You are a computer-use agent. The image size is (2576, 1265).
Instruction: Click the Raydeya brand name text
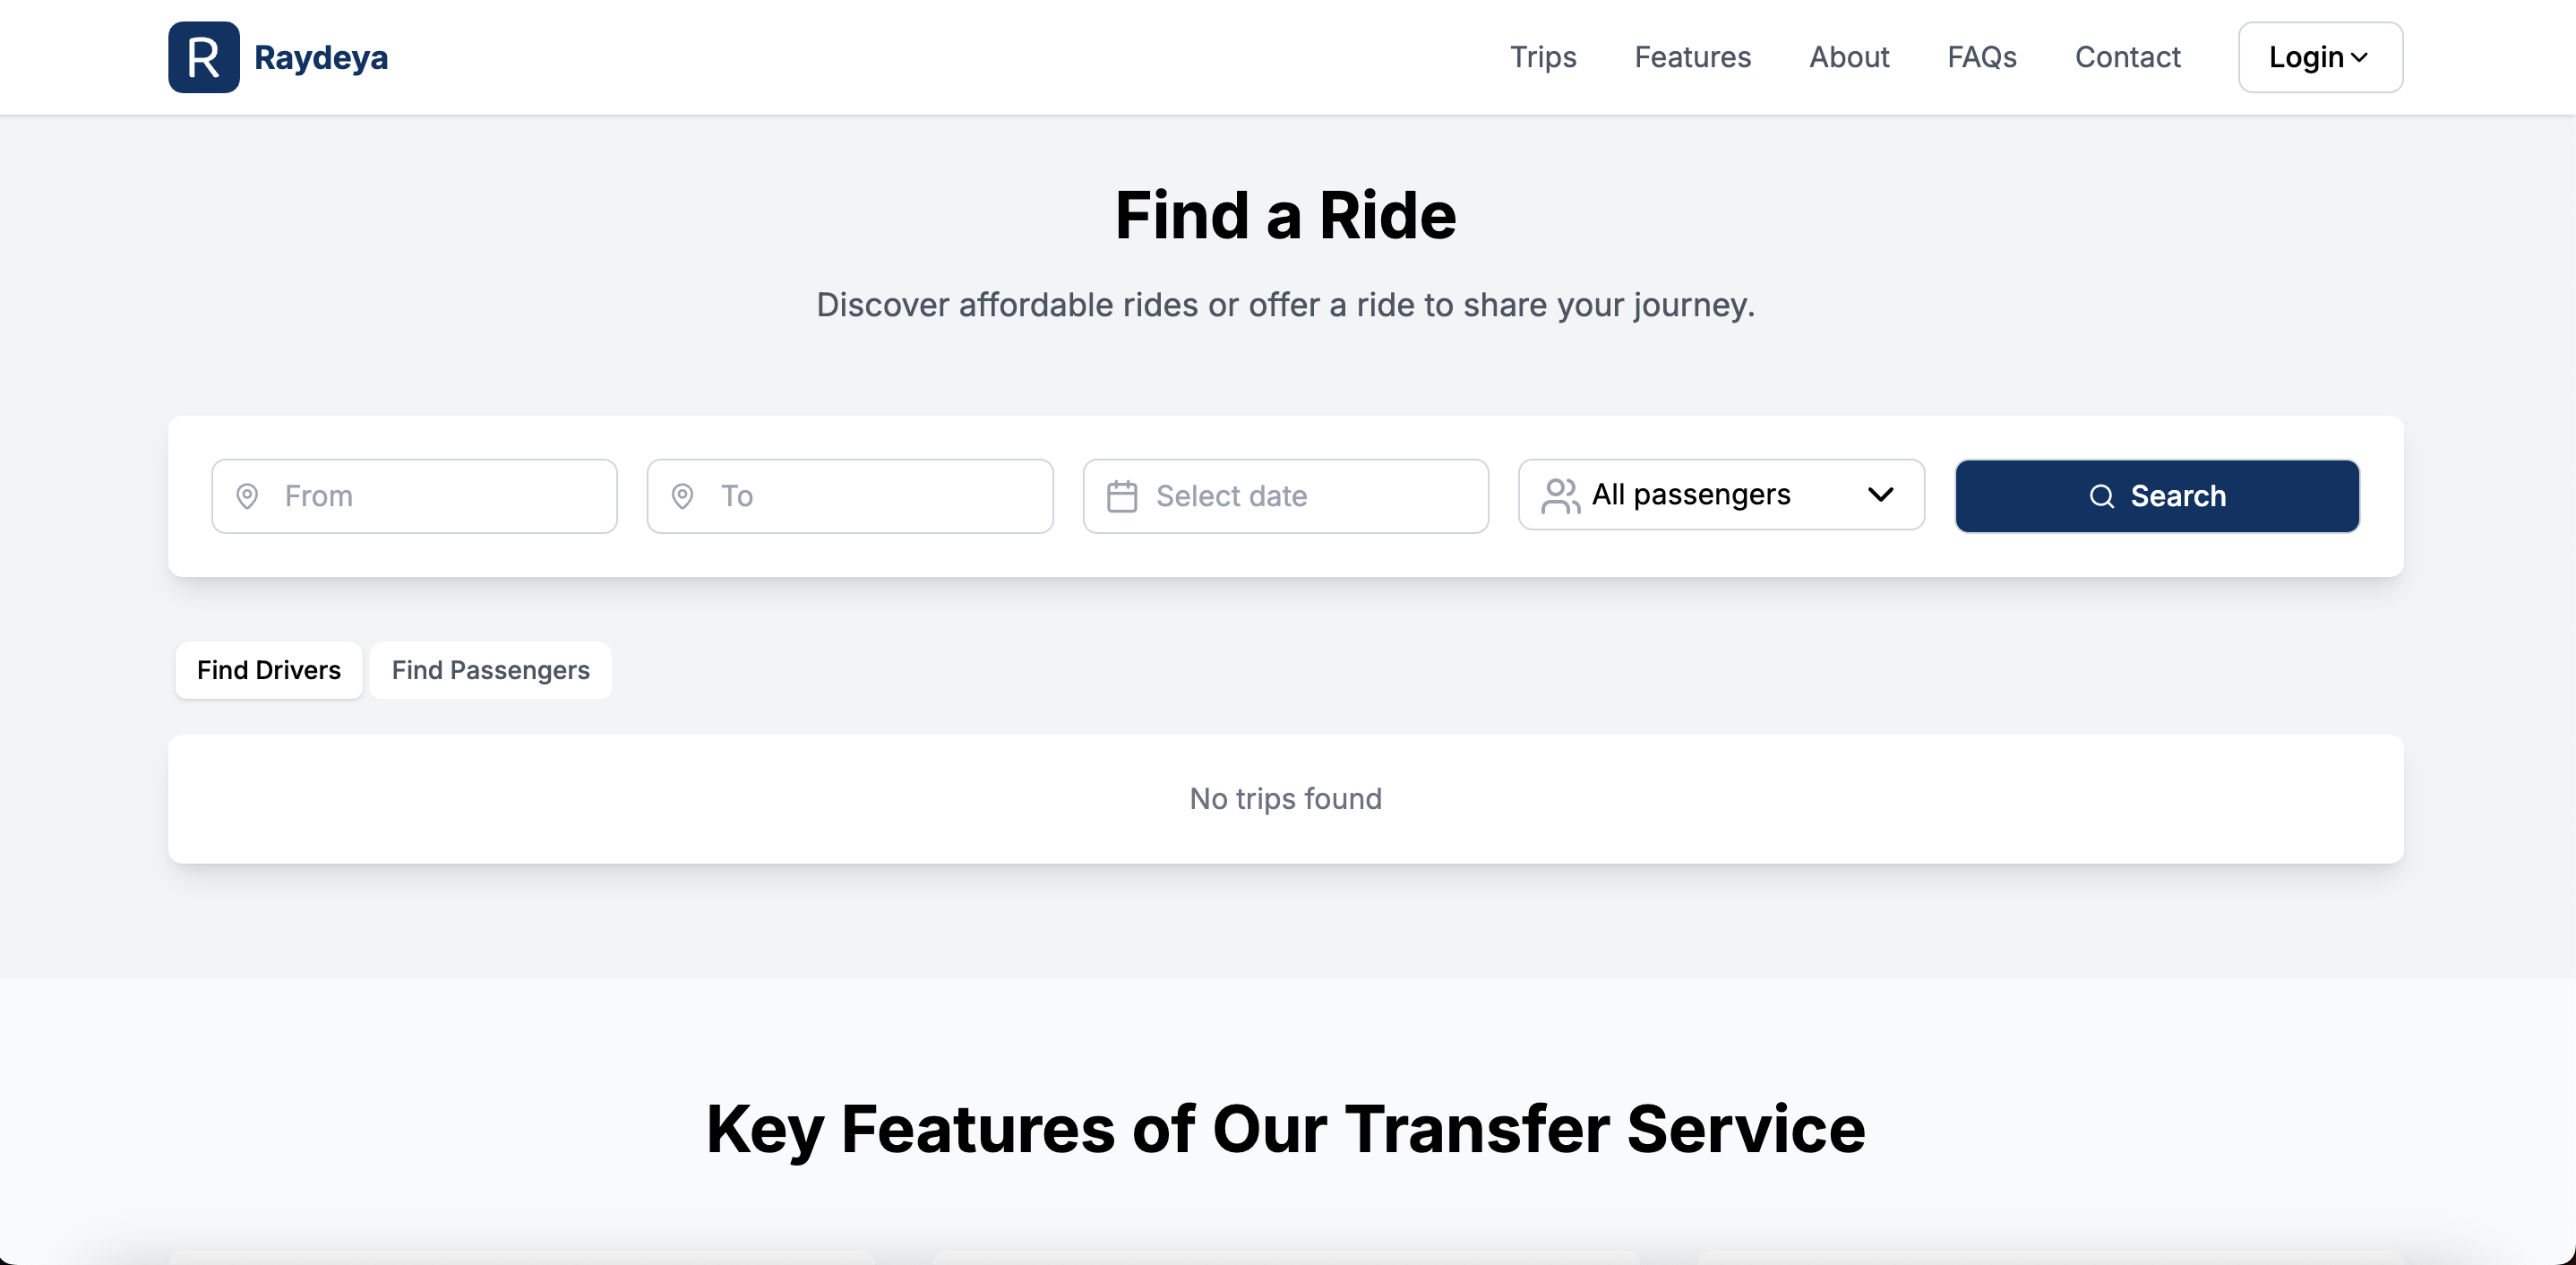[x=320, y=57]
